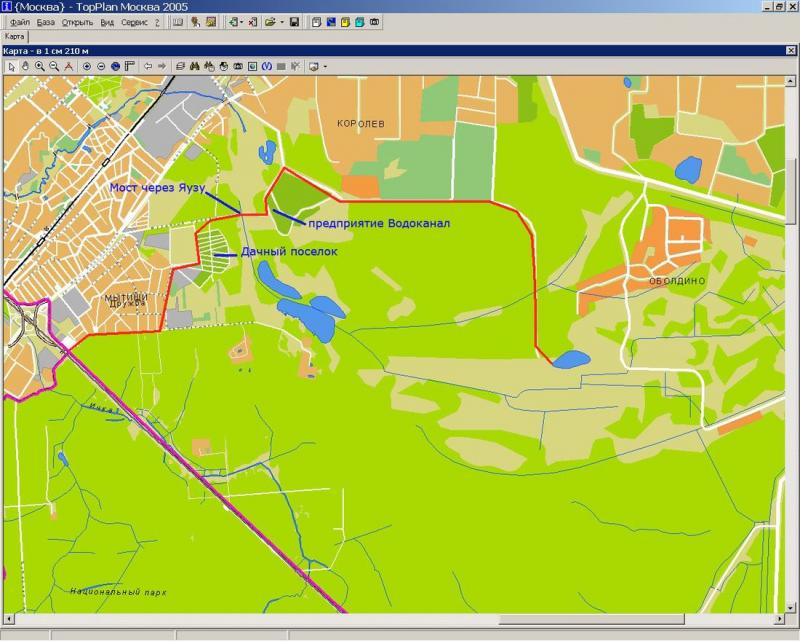Open the Открыть menu
This screenshot has width=800, height=641.
78,22
